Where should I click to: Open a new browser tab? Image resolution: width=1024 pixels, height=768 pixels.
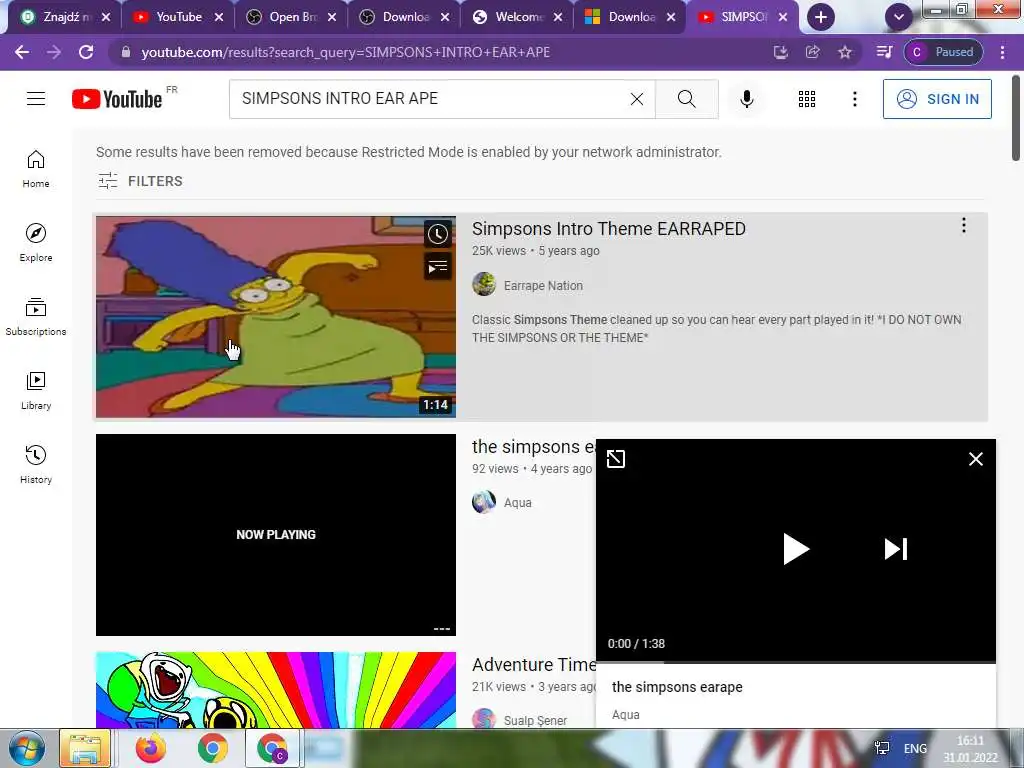(821, 17)
